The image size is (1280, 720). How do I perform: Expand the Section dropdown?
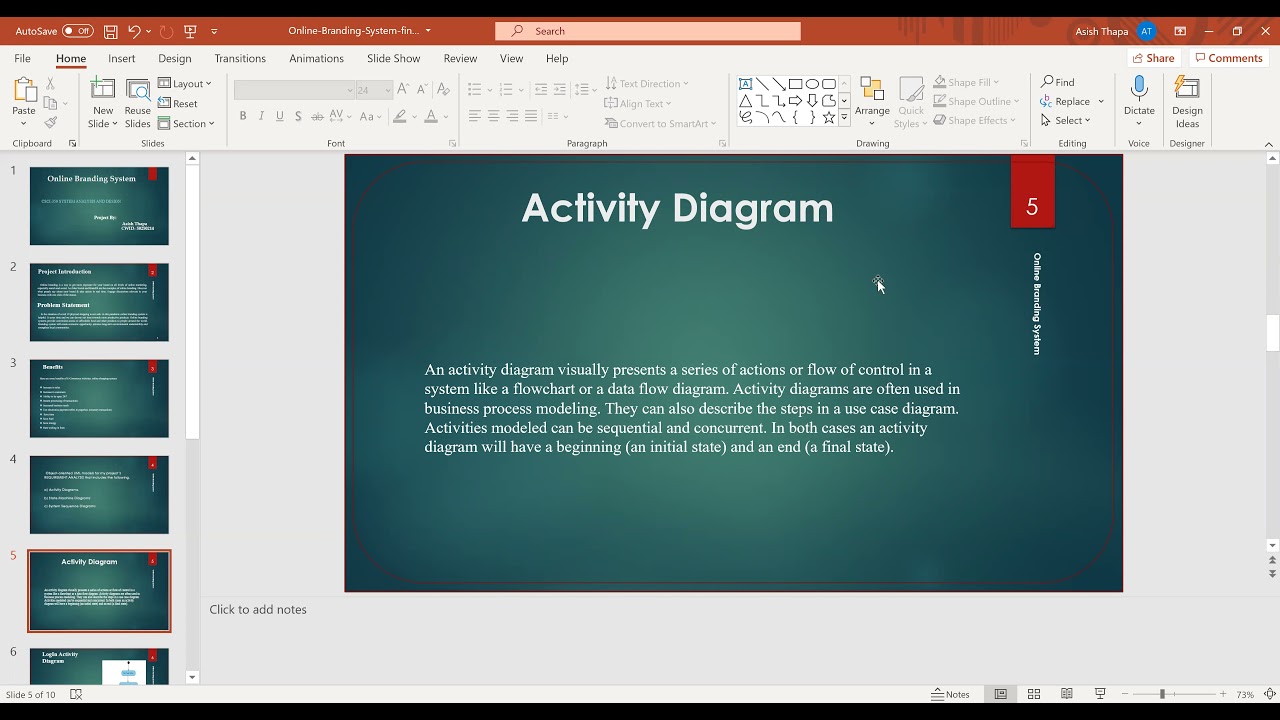tap(187, 124)
